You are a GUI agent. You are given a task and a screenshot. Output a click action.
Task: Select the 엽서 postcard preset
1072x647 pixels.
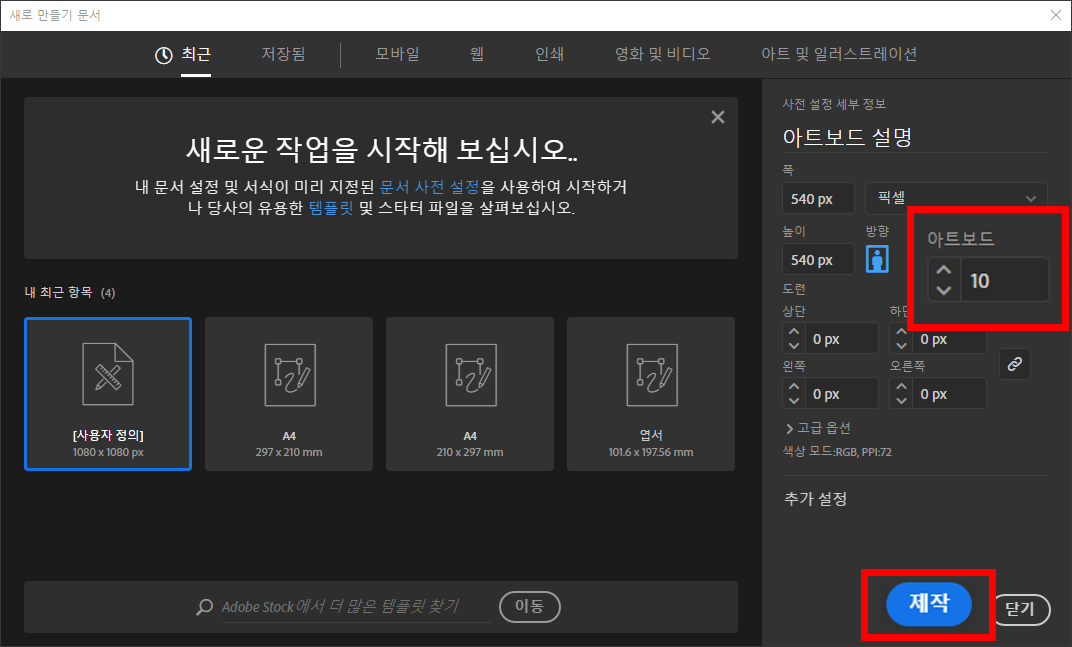pyautogui.click(x=650, y=393)
